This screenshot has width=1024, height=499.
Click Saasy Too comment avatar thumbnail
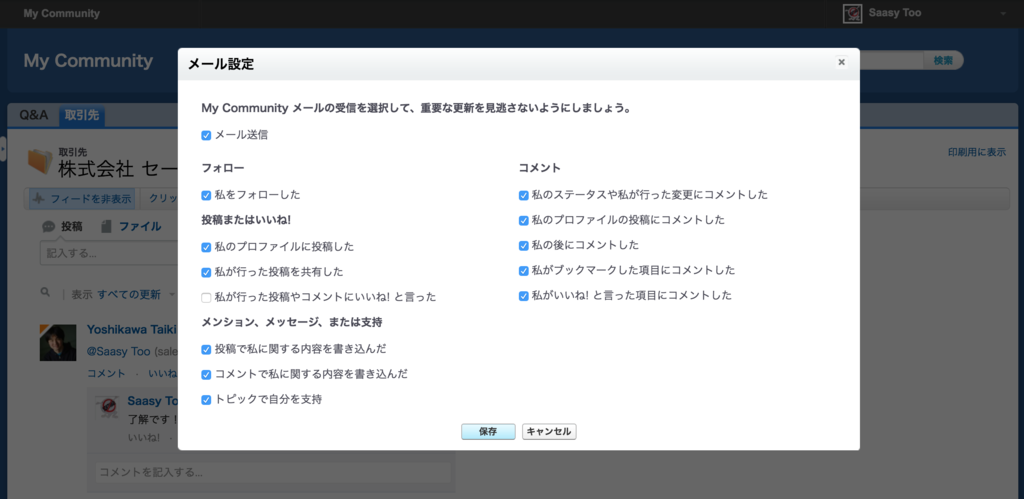[x=107, y=406]
